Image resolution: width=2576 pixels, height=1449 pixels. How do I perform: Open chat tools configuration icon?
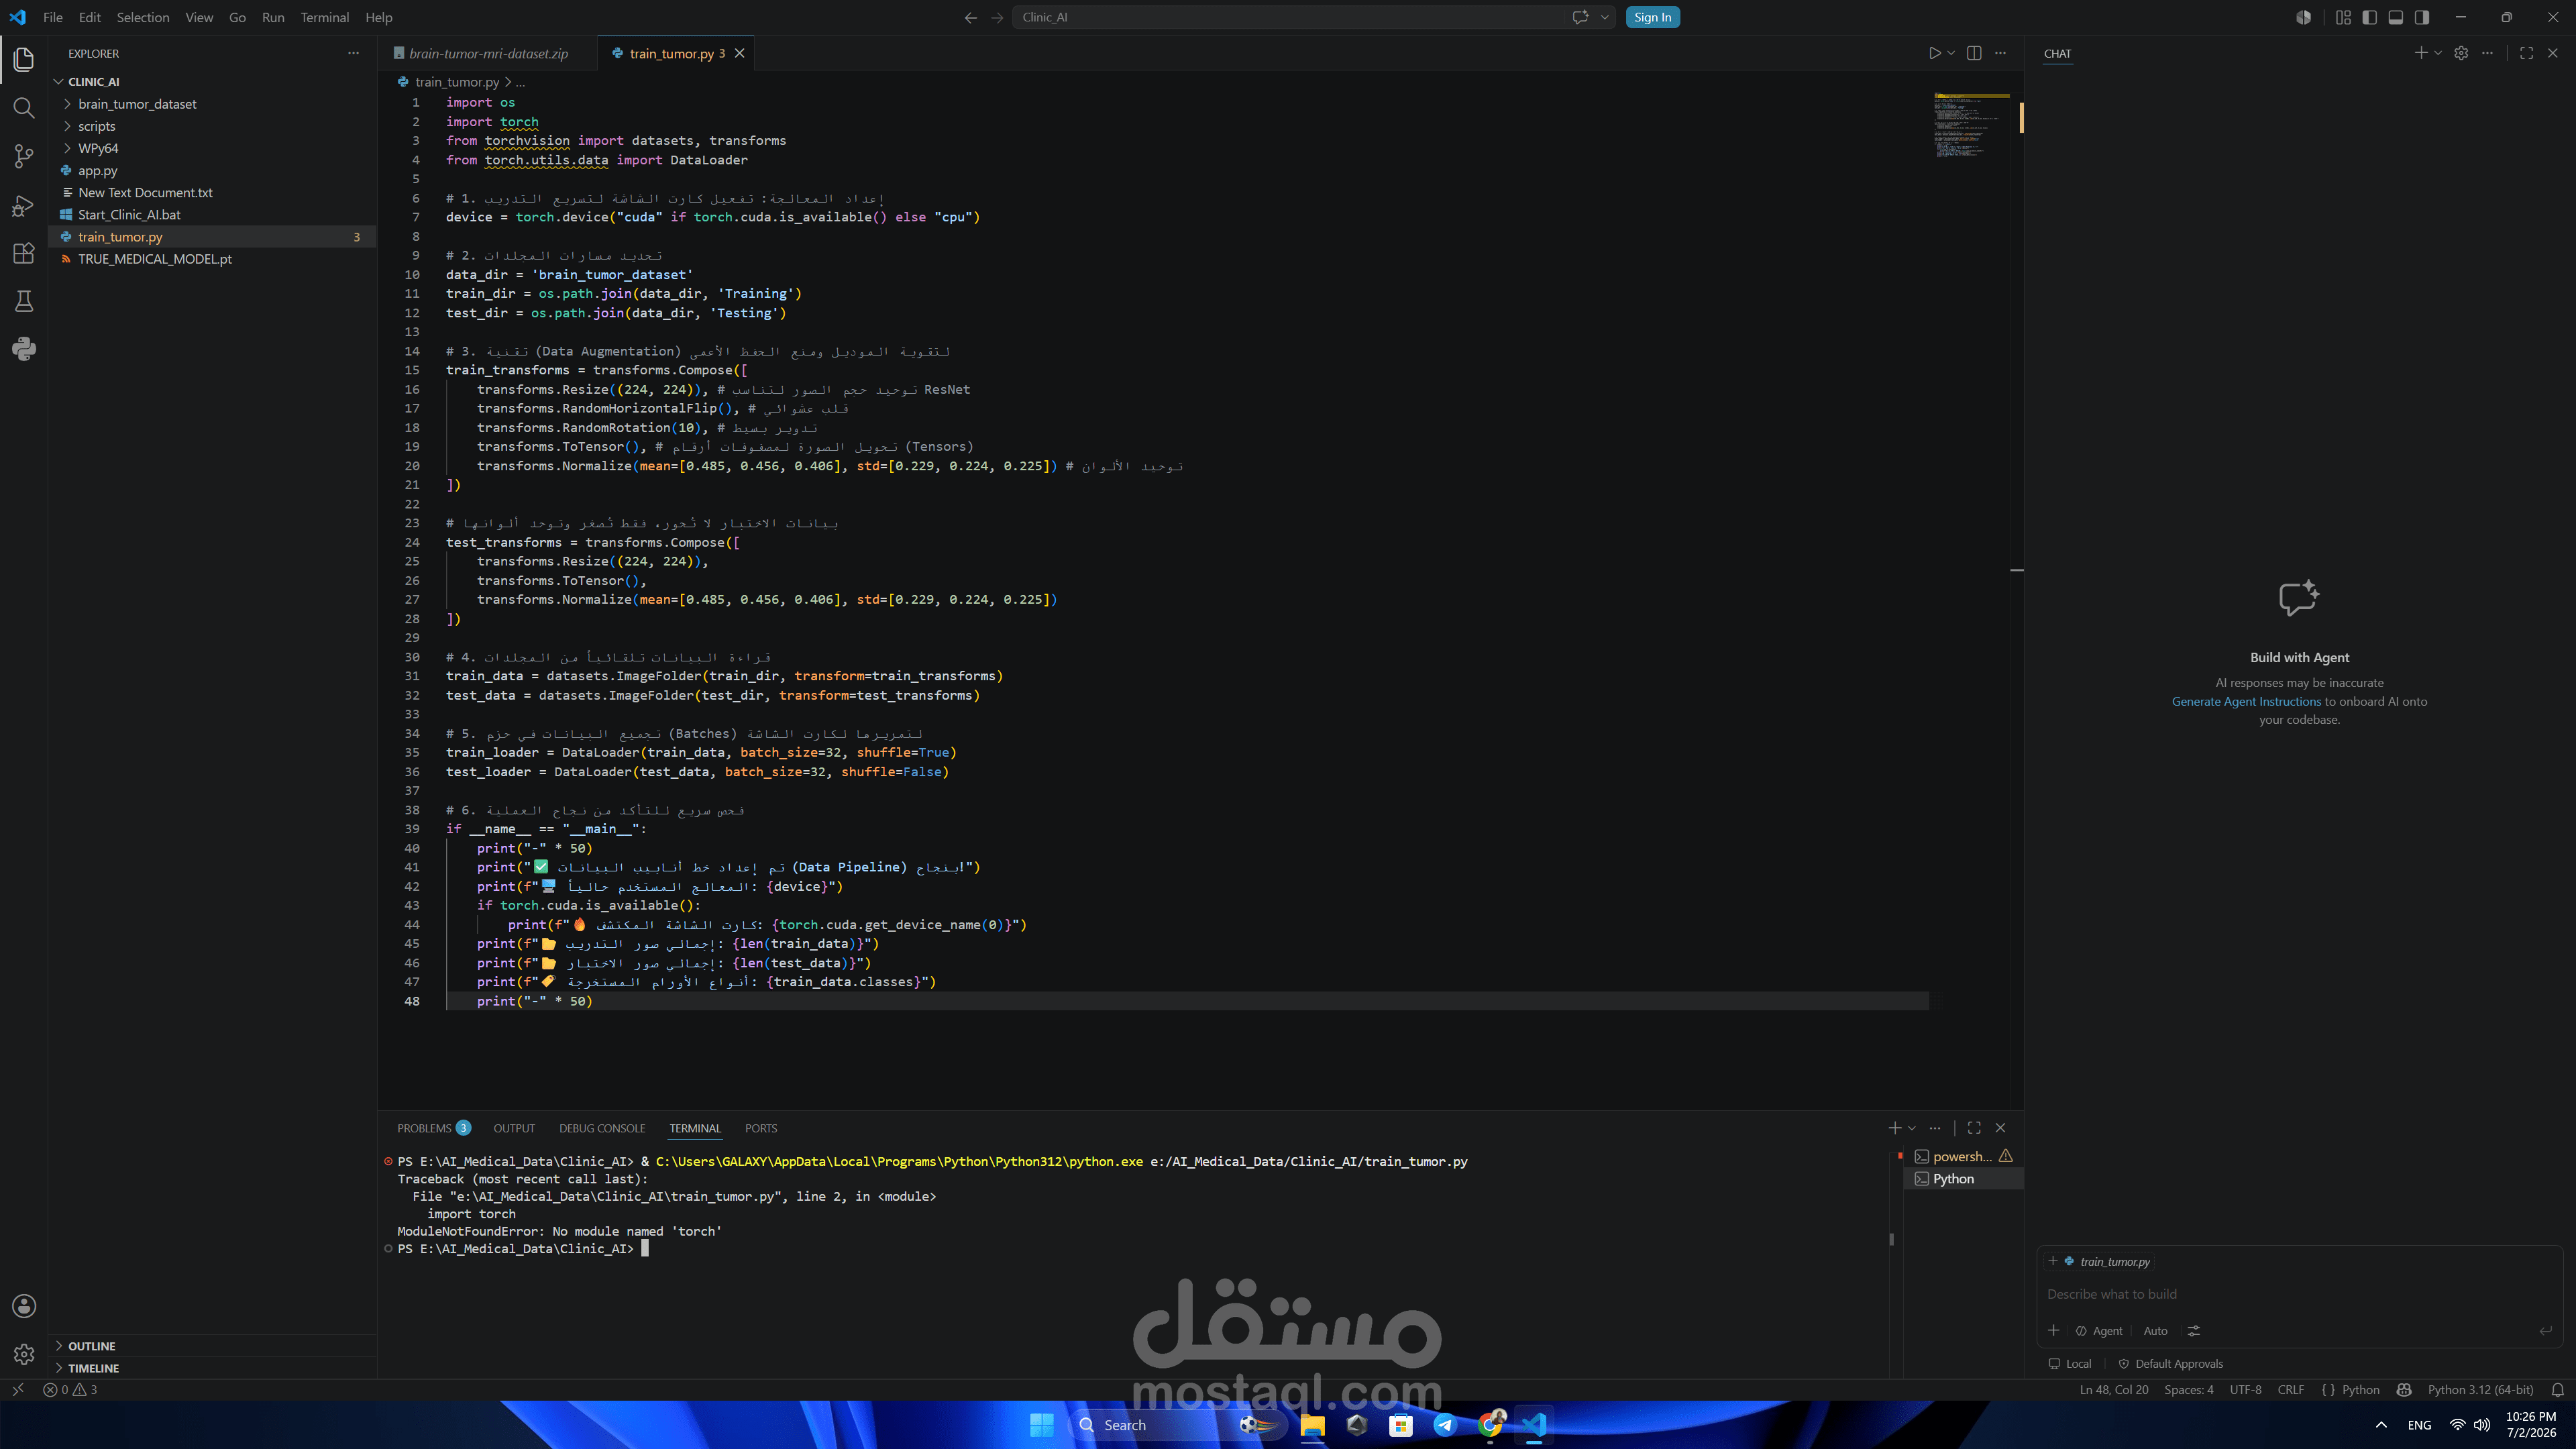(2193, 1331)
